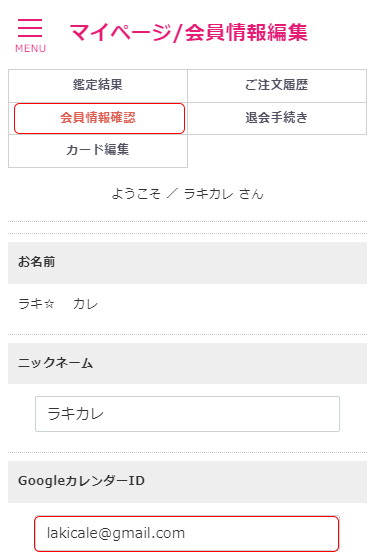Image resolution: width=374 pixels, height=559 pixels.
Task: Focus the lakicale@gmail.com input field
Action: pyautogui.click(x=186, y=534)
